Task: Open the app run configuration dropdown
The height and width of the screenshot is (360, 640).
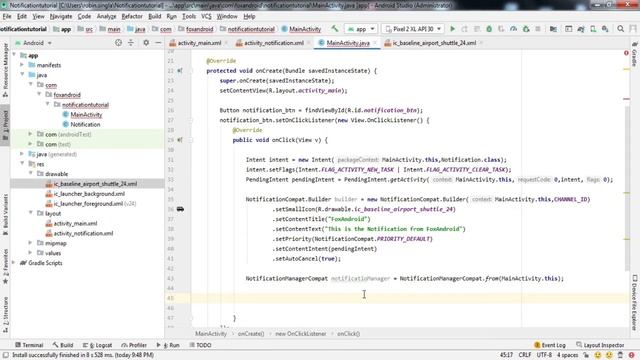Action: pyautogui.click(x=361, y=29)
